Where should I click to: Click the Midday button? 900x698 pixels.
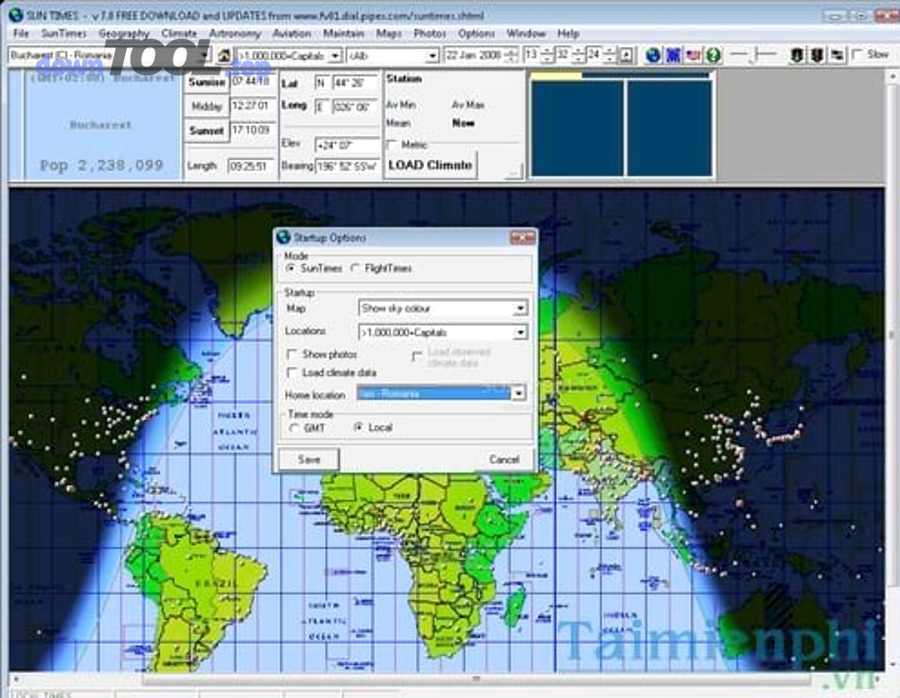pos(207,106)
